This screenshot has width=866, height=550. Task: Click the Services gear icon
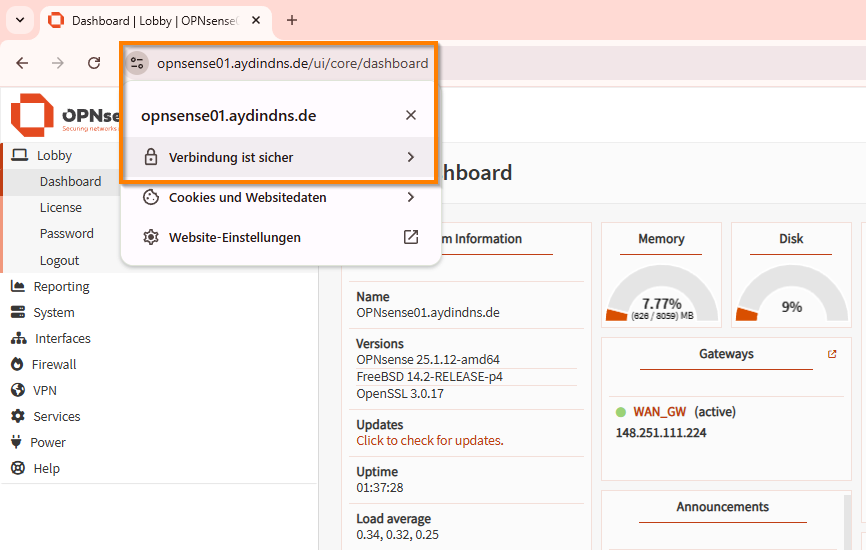pyautogui.click(x=18, y=416)
